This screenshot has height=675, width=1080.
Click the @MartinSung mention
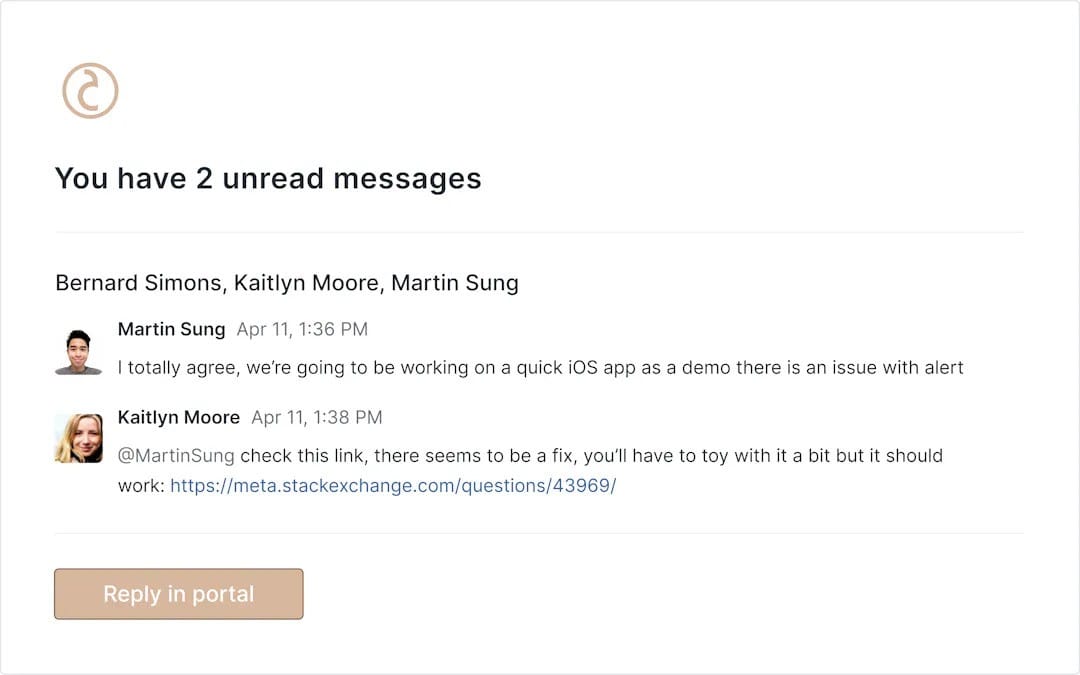click(176, 455)
